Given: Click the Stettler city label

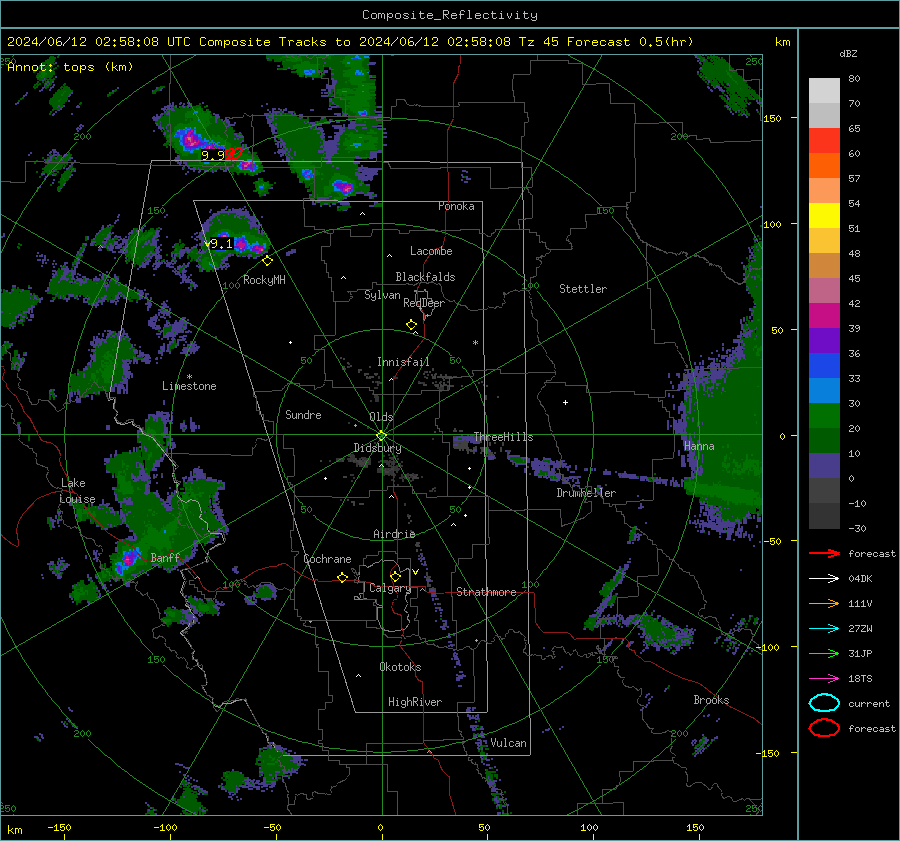Looking at the screenshot, I should click(x=583, y=289).
